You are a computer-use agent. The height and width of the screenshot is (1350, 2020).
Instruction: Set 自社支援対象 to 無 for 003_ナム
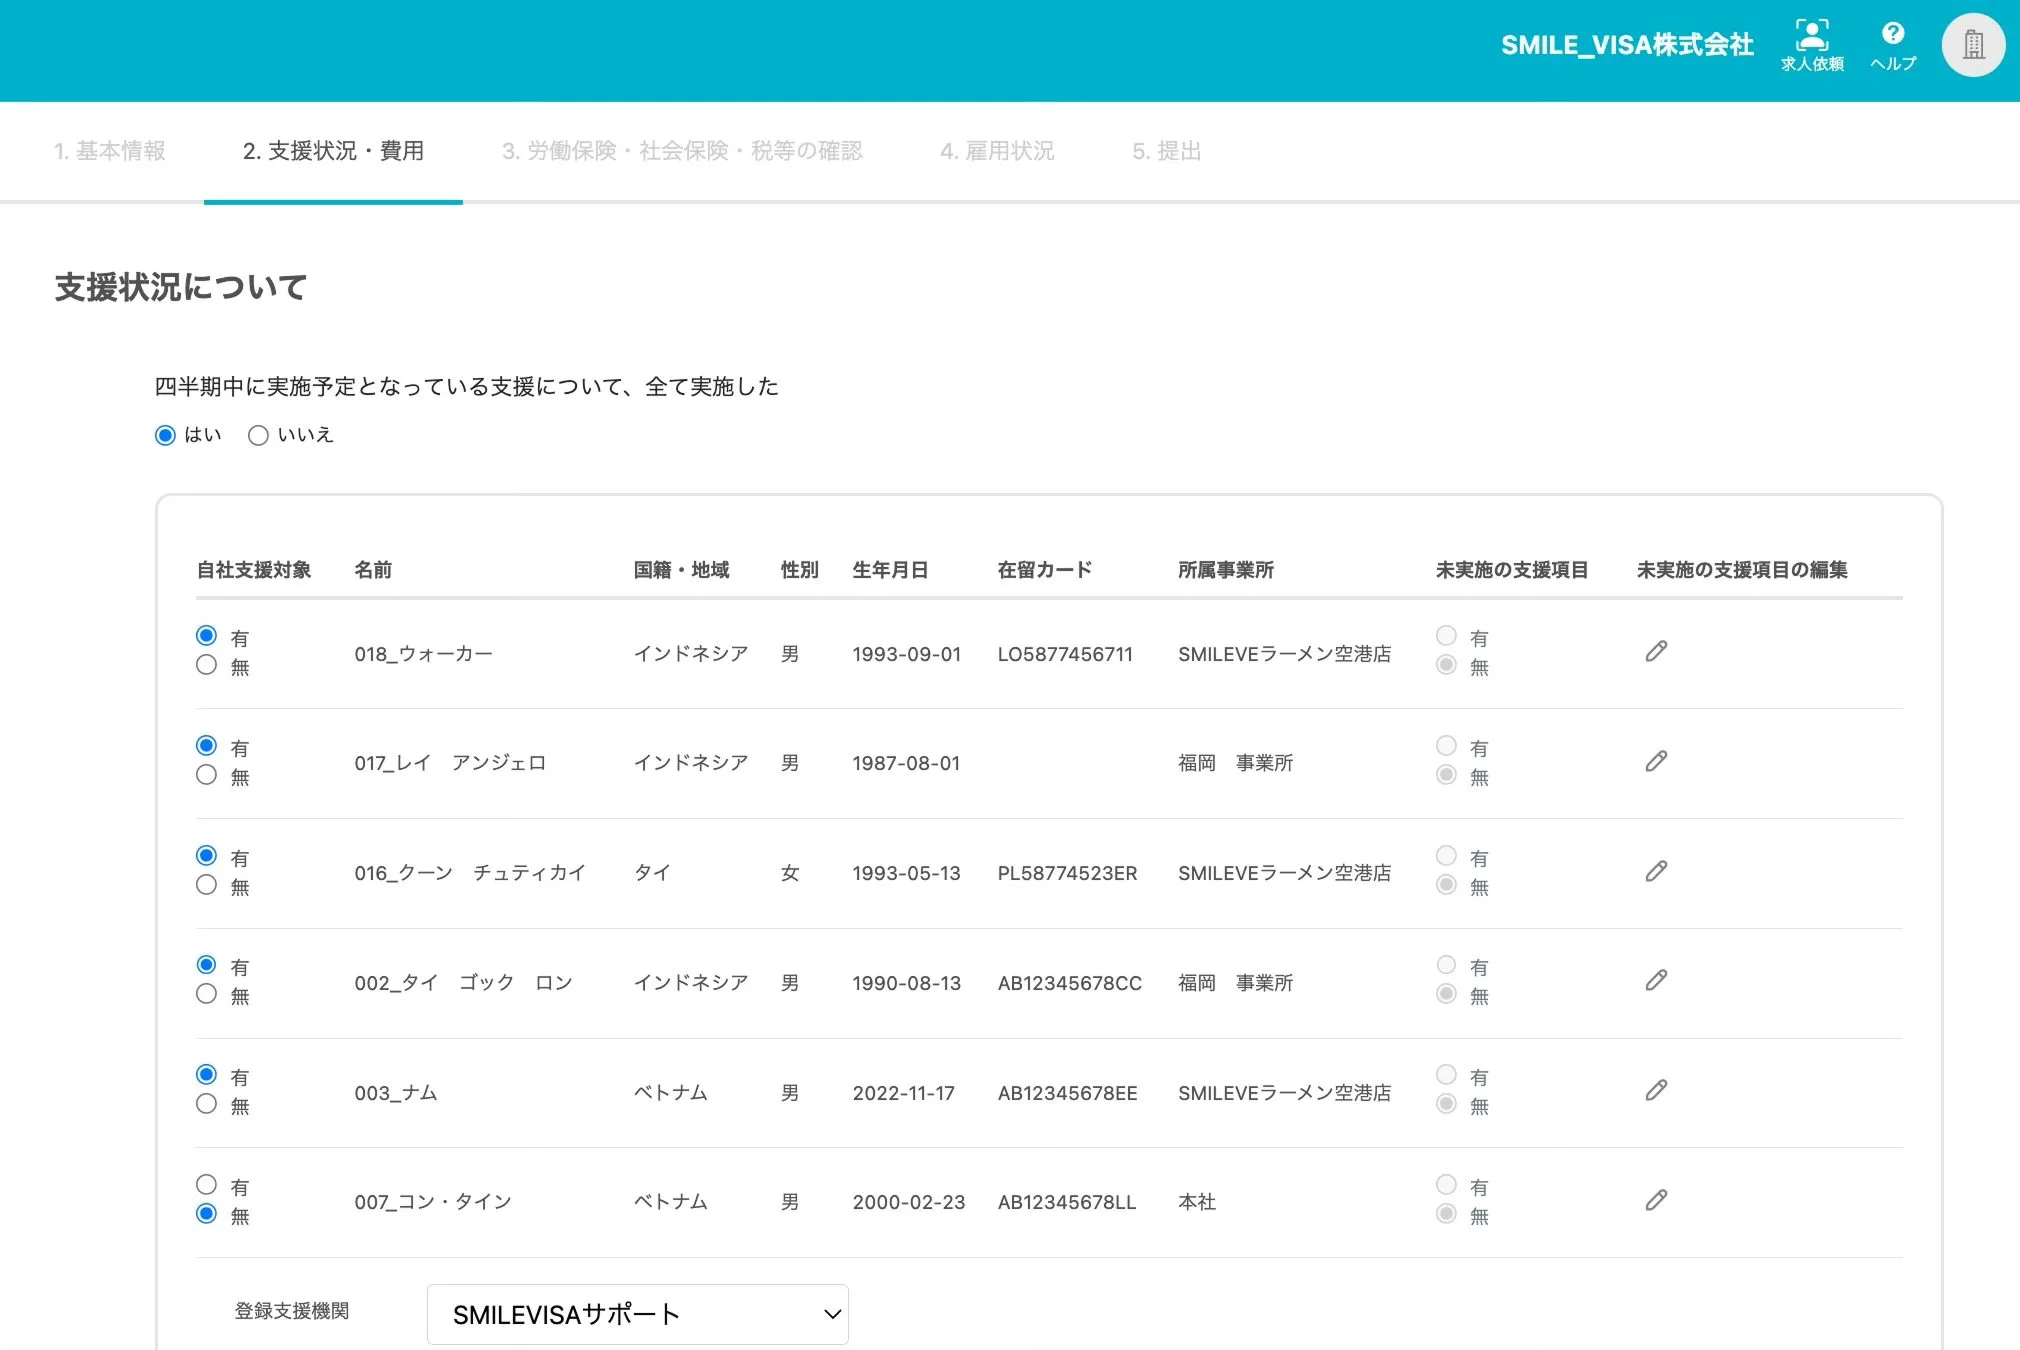tap(207, 1104)
